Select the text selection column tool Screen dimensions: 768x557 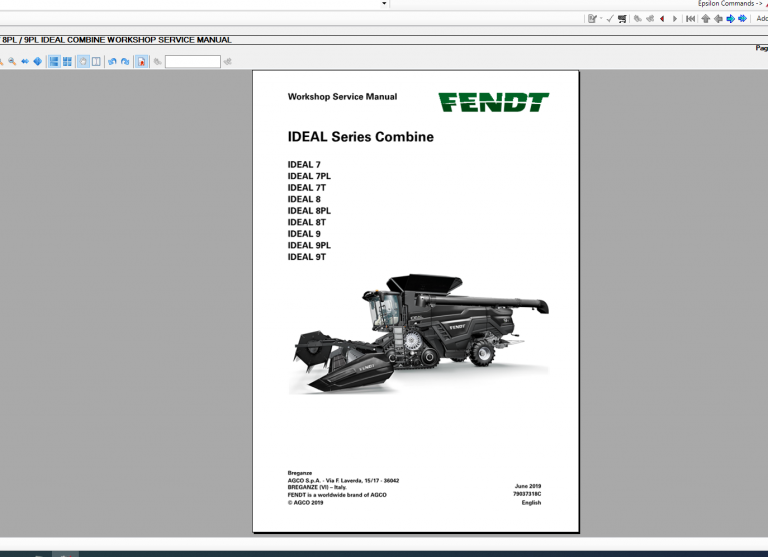point(96,61)
